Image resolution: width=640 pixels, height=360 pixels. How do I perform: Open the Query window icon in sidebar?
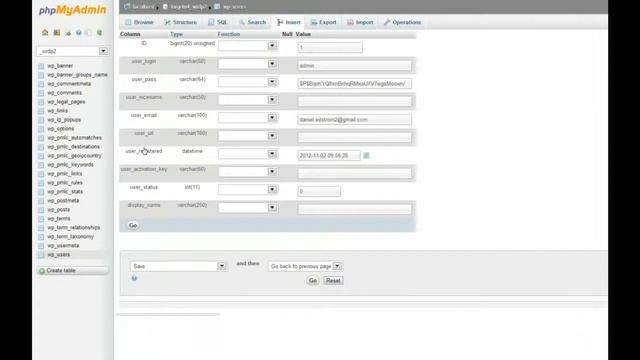tap(68, 33)
